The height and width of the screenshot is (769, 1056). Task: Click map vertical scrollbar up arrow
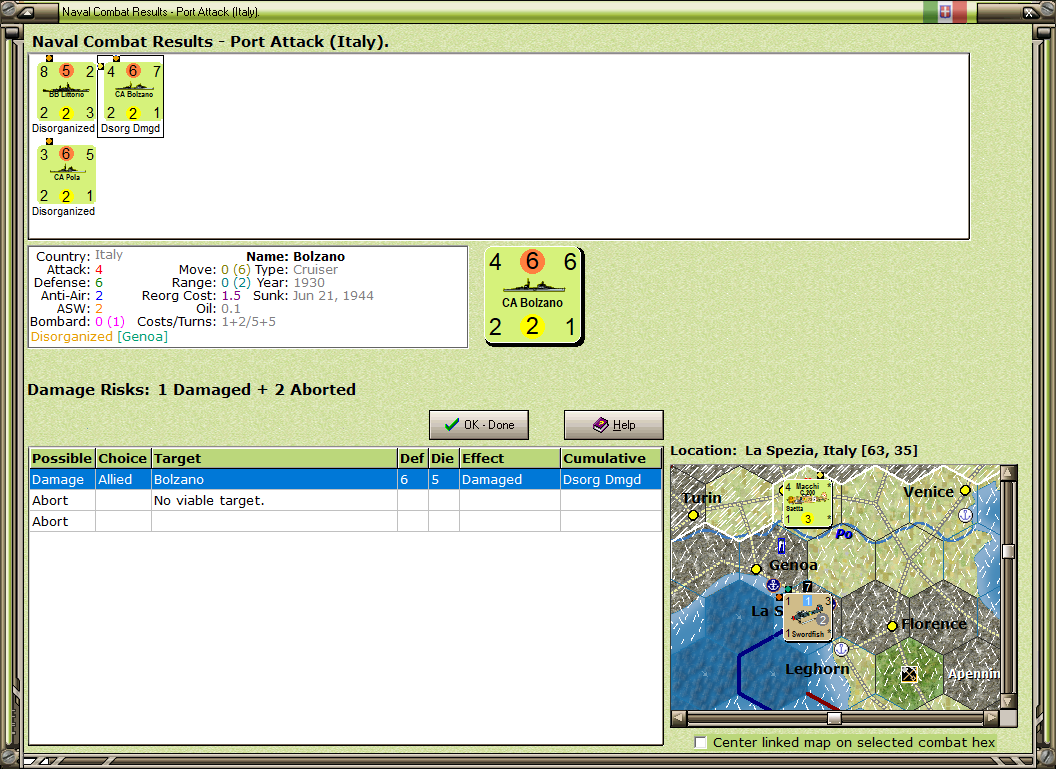tap(1008, 472)
